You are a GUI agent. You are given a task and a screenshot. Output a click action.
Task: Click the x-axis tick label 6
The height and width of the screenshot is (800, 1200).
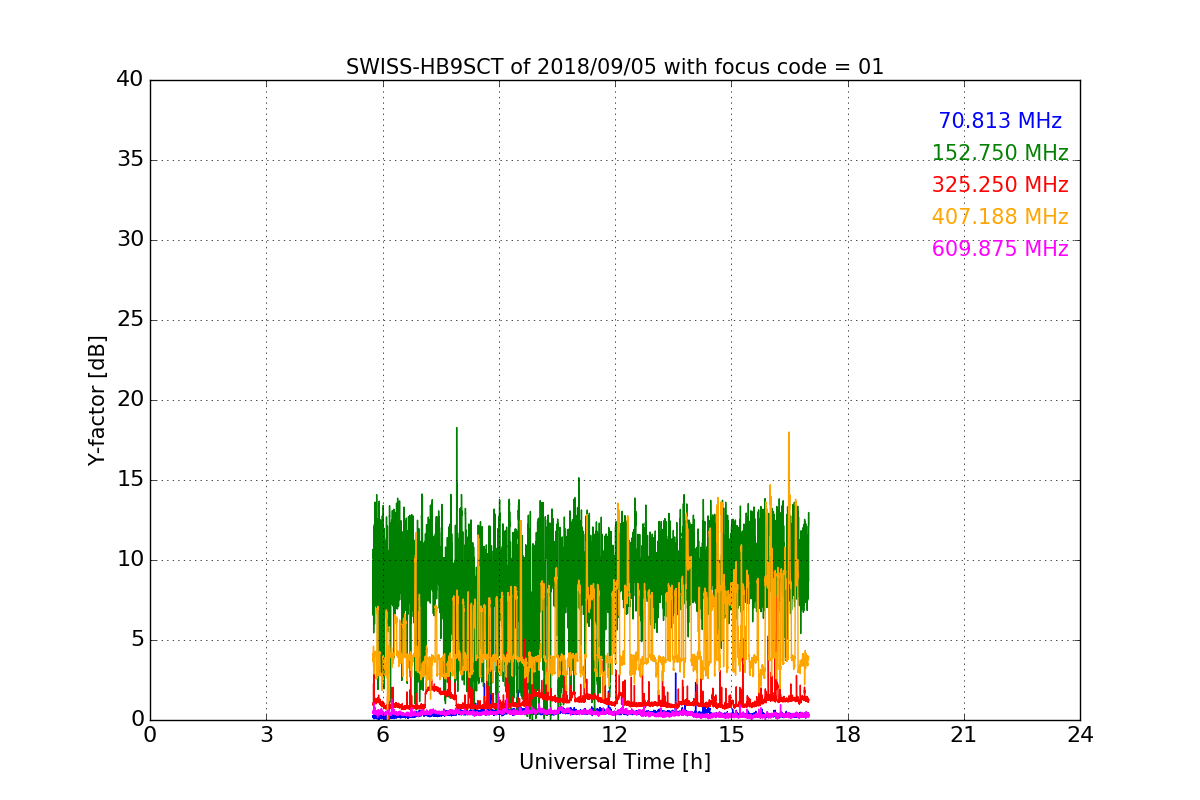pos(382,735)
